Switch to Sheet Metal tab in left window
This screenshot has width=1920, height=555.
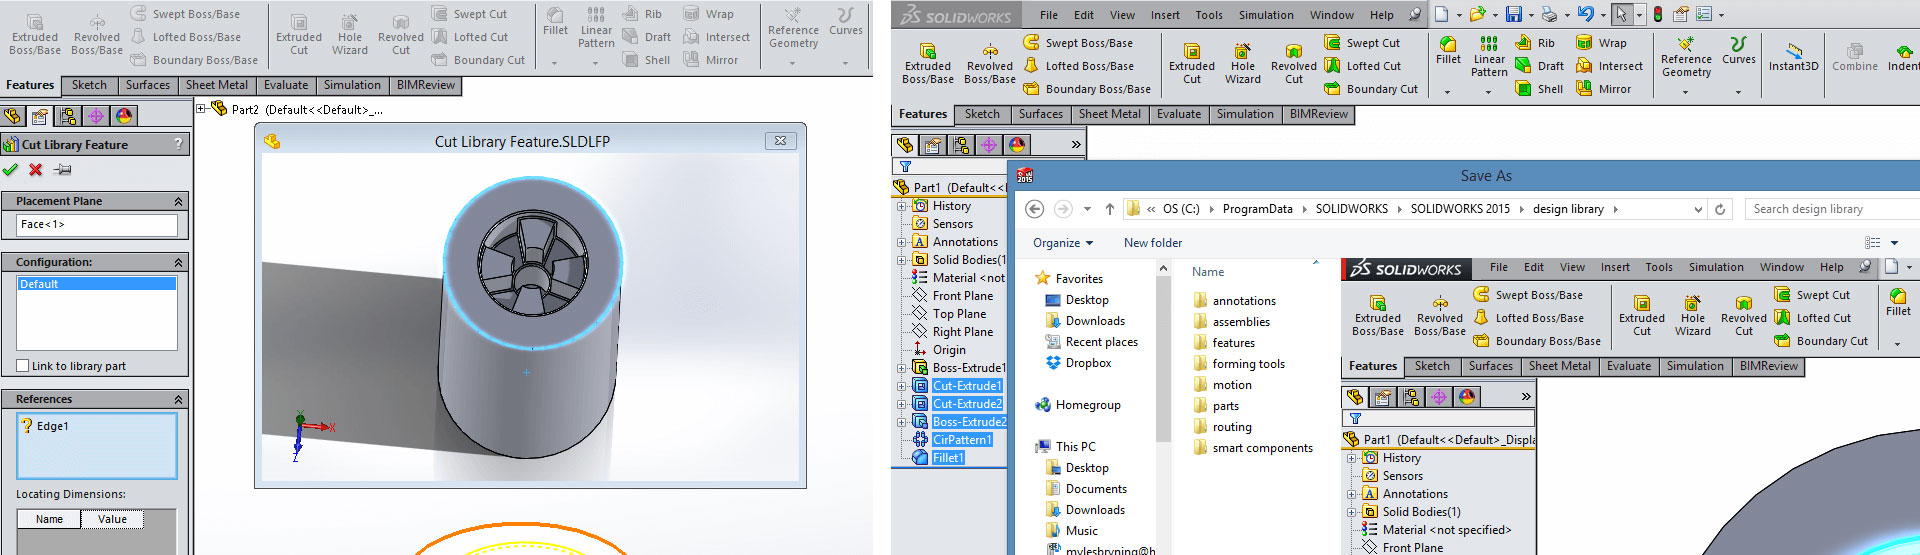point(216,86)
